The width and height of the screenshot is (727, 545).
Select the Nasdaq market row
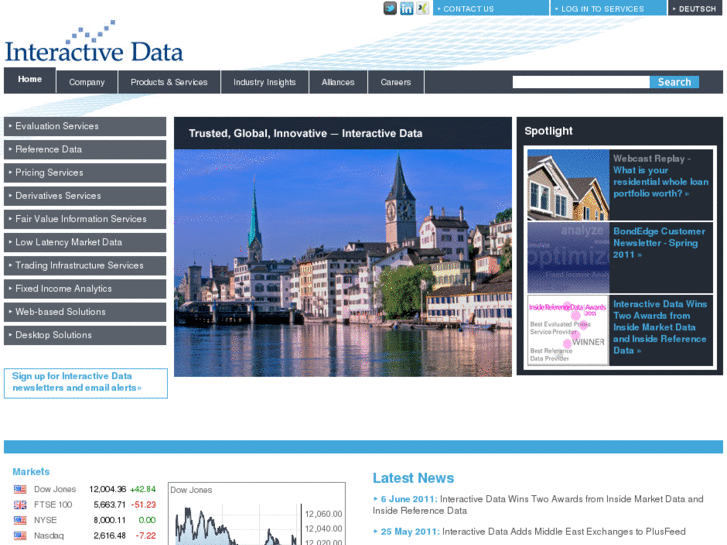(84, 536)
